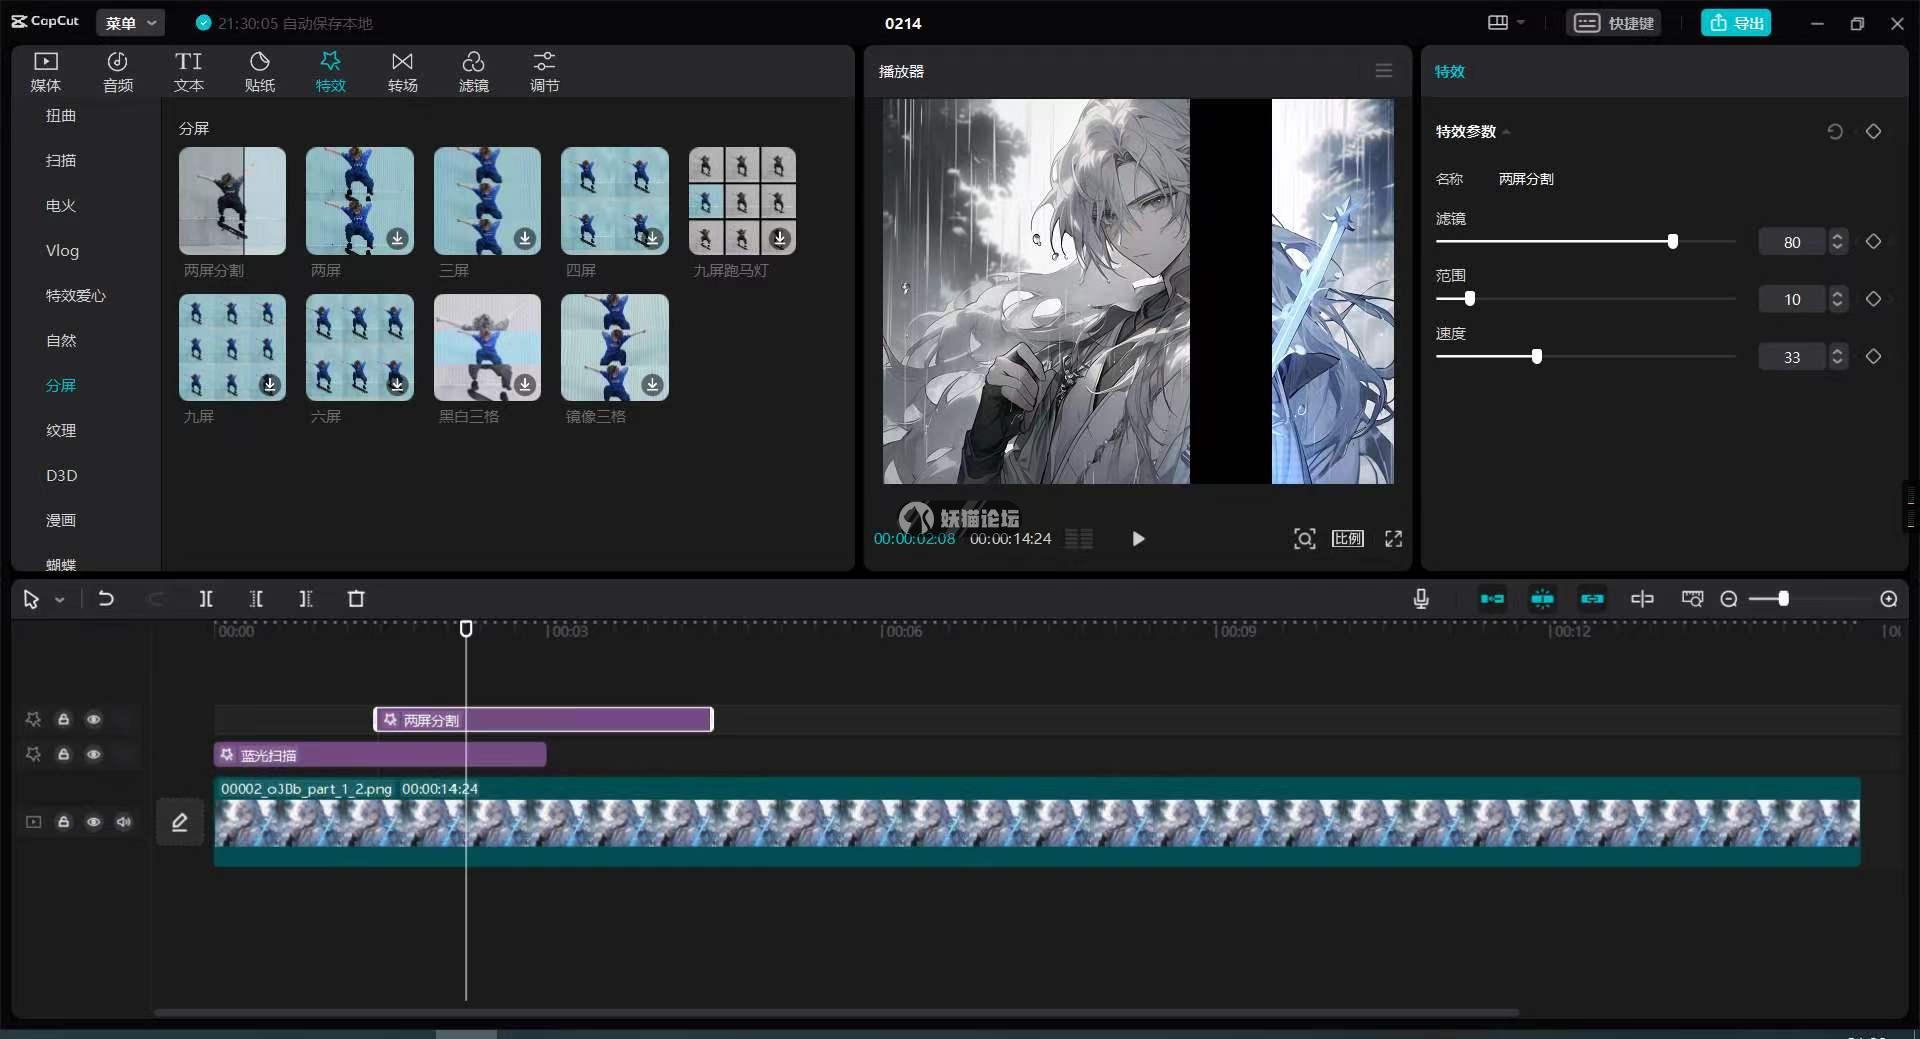Open the 调节 adjustment tab
The width and height of the screenshot is (1920, 1039).
pyautogui.click(x=545, y=72)
